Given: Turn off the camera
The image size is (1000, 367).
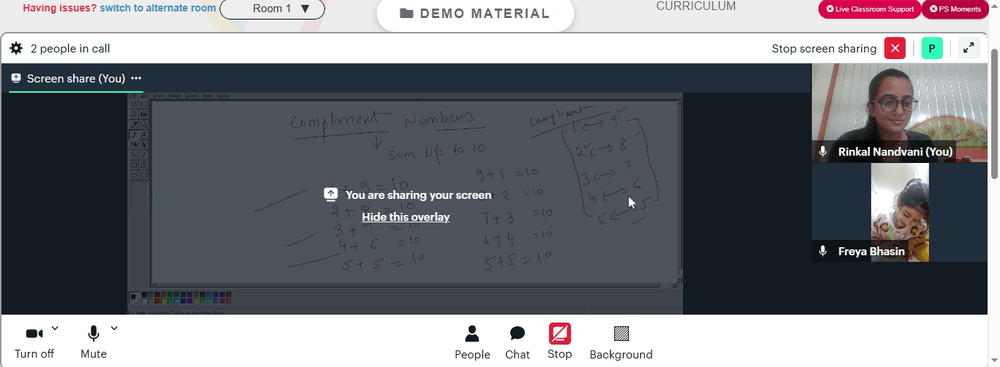Looking at the screenshot, I should [x=34, y=342].
